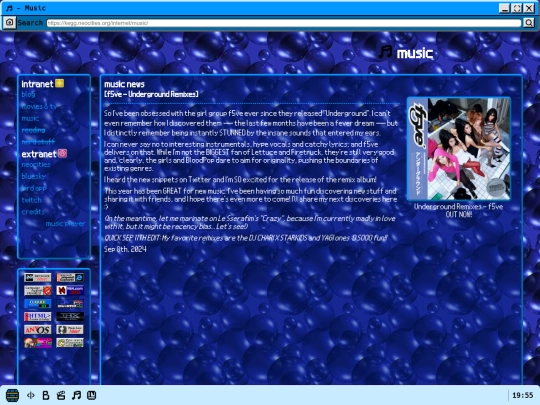
Task: Go to the music sidebar link
Action: 30,118
